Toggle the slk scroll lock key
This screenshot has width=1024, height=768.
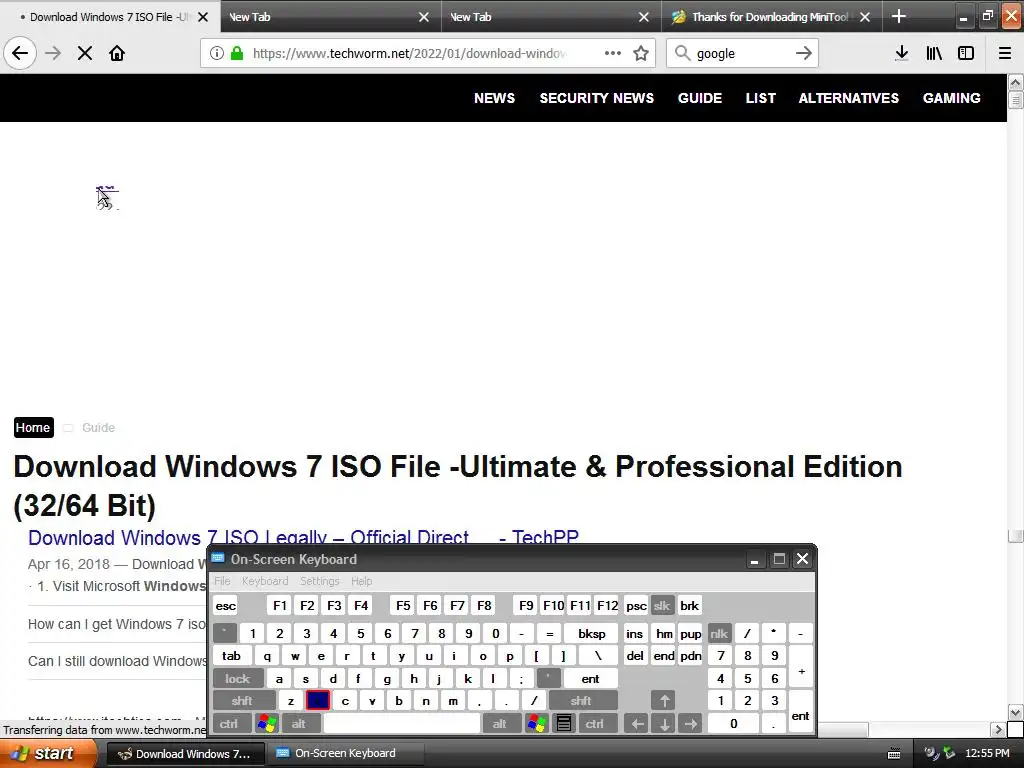click(x=662, y=605)
